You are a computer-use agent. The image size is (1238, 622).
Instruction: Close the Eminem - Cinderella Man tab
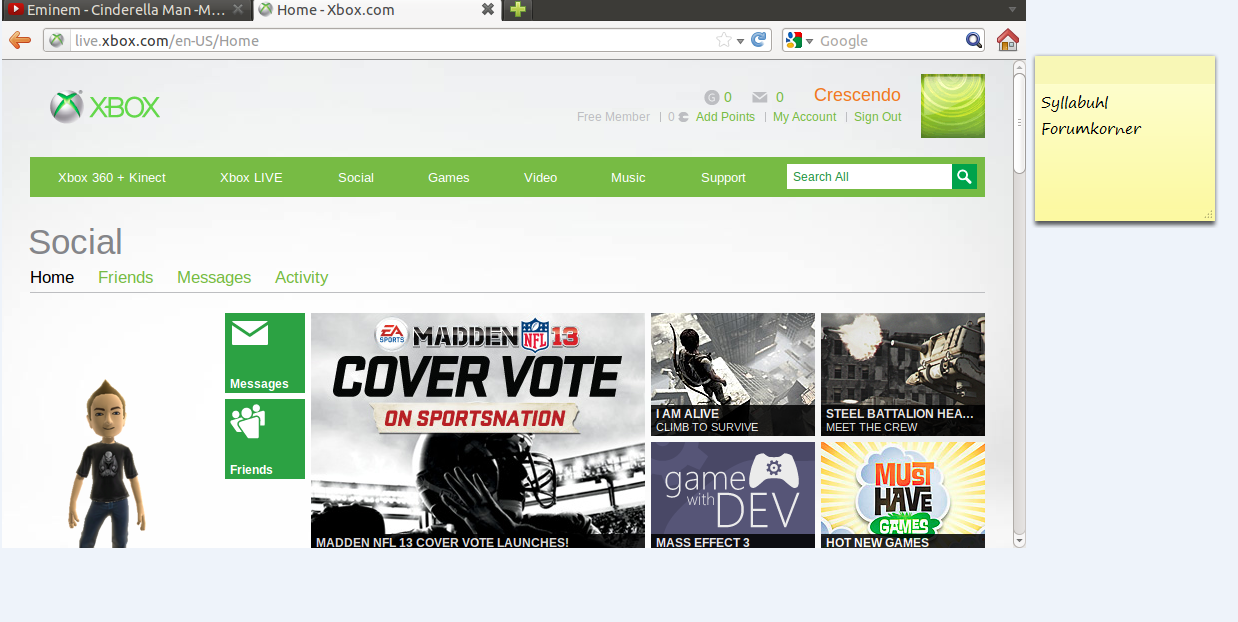tap(238, 9)
